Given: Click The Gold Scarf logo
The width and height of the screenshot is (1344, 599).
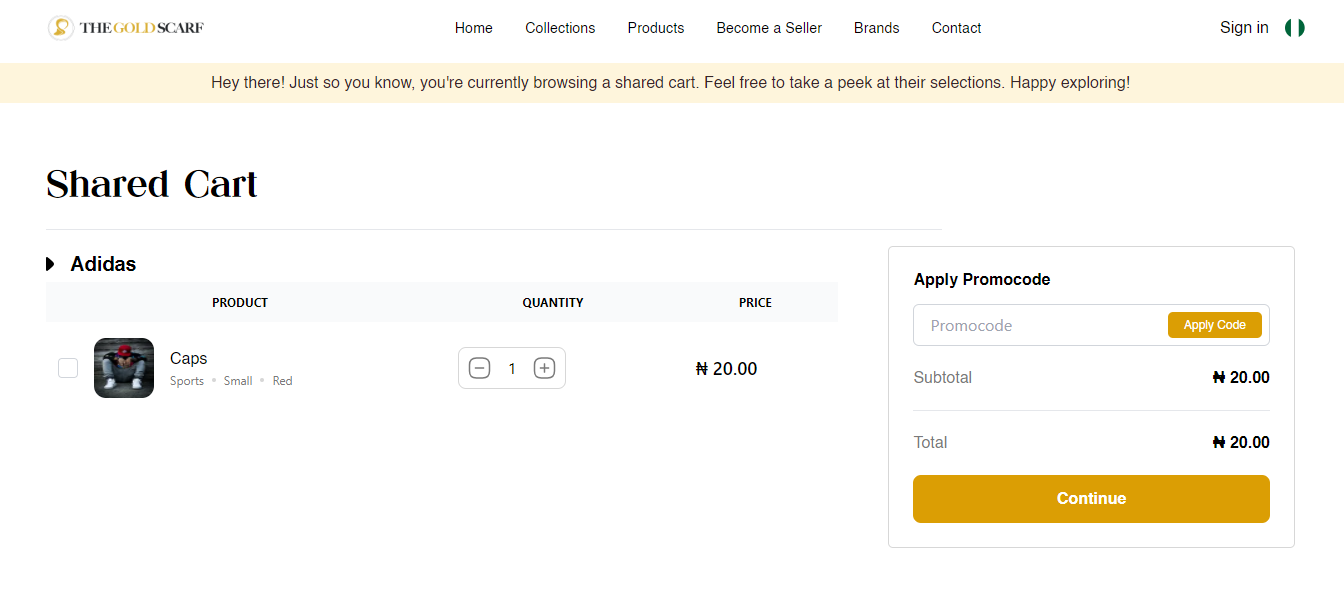Looking at the screenshot, I should pos(126,28).
